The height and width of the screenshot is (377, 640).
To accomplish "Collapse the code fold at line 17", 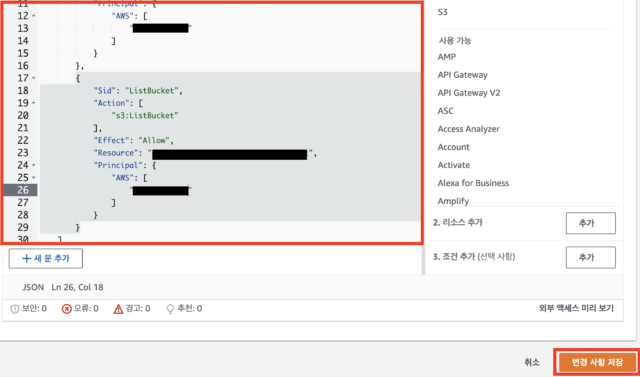I will pos(33,78).
